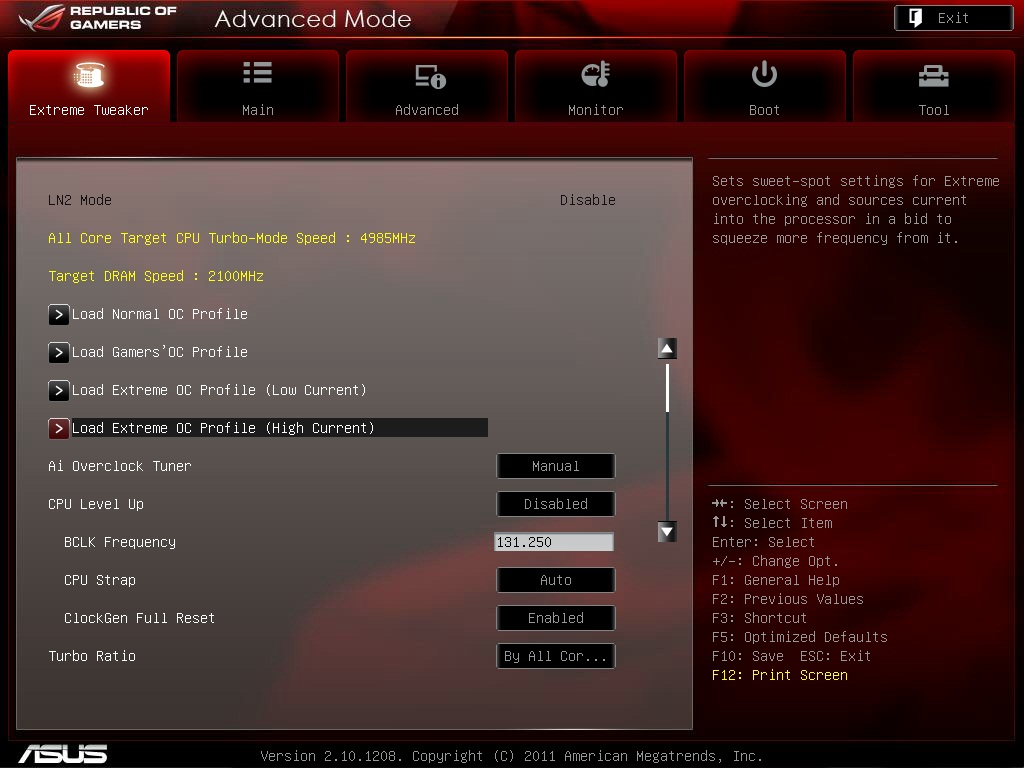1024x768 pixels.
Task: Expand the Turbo Ratio dropdown
Action: [x=555, y=656]
